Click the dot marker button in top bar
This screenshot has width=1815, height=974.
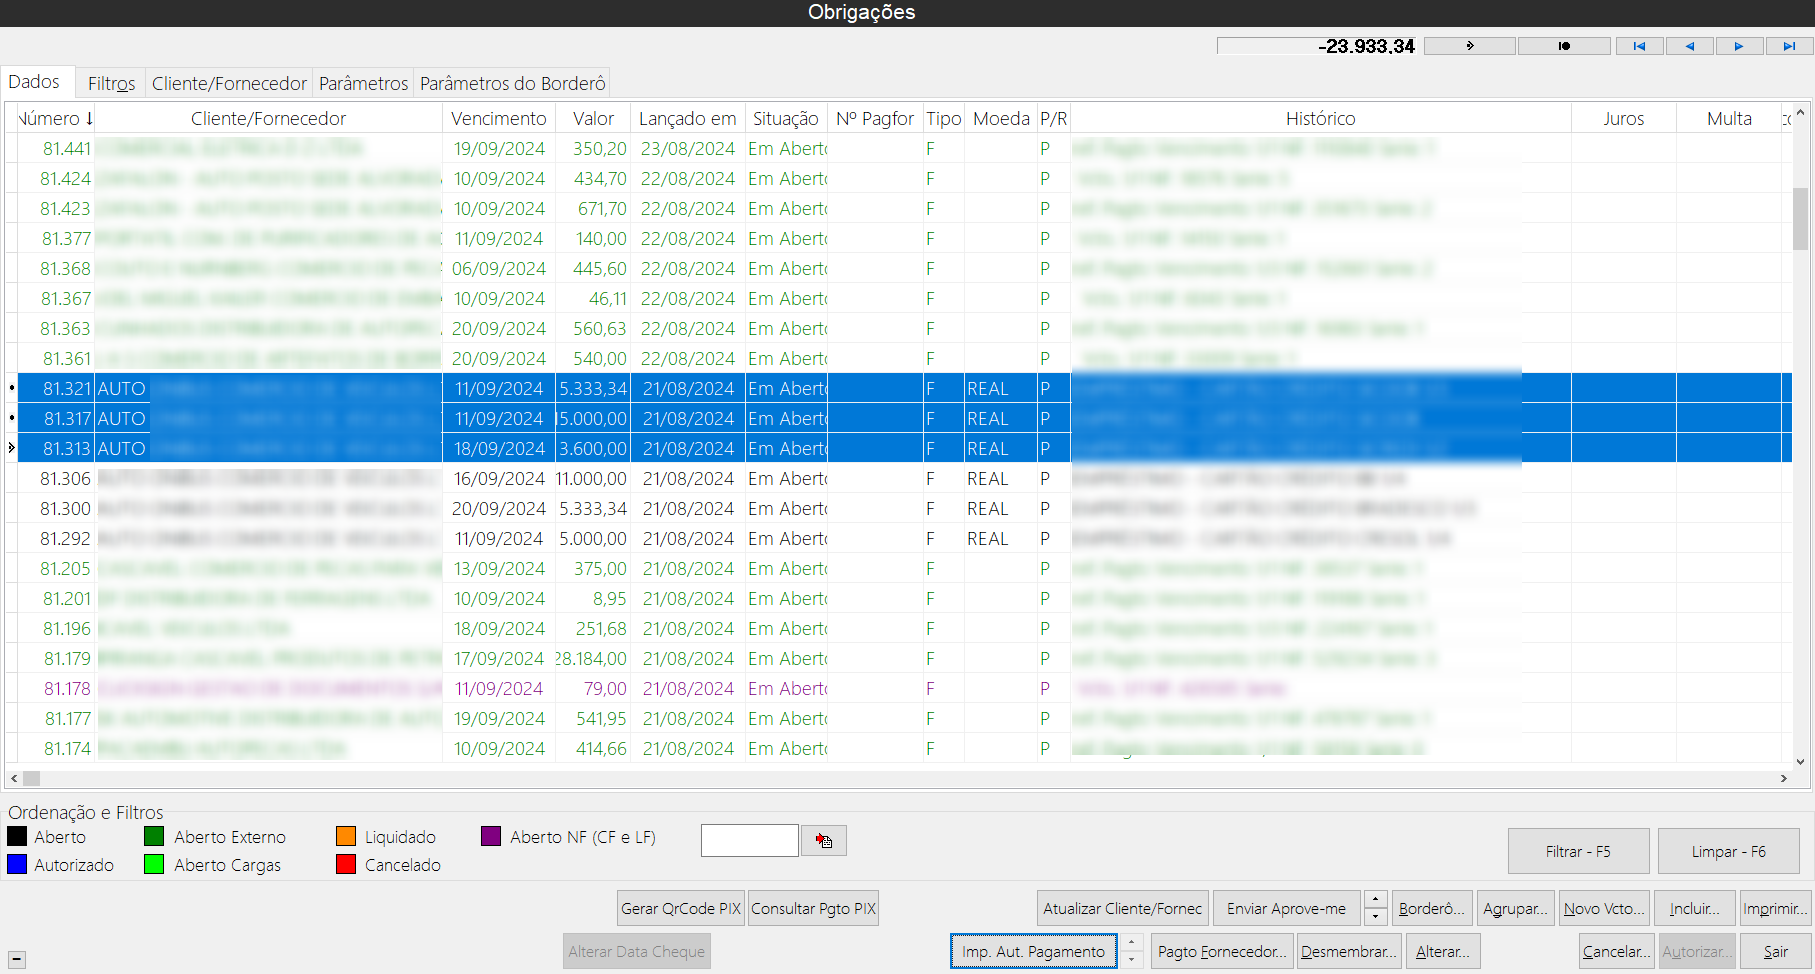tap(1564, 46)
